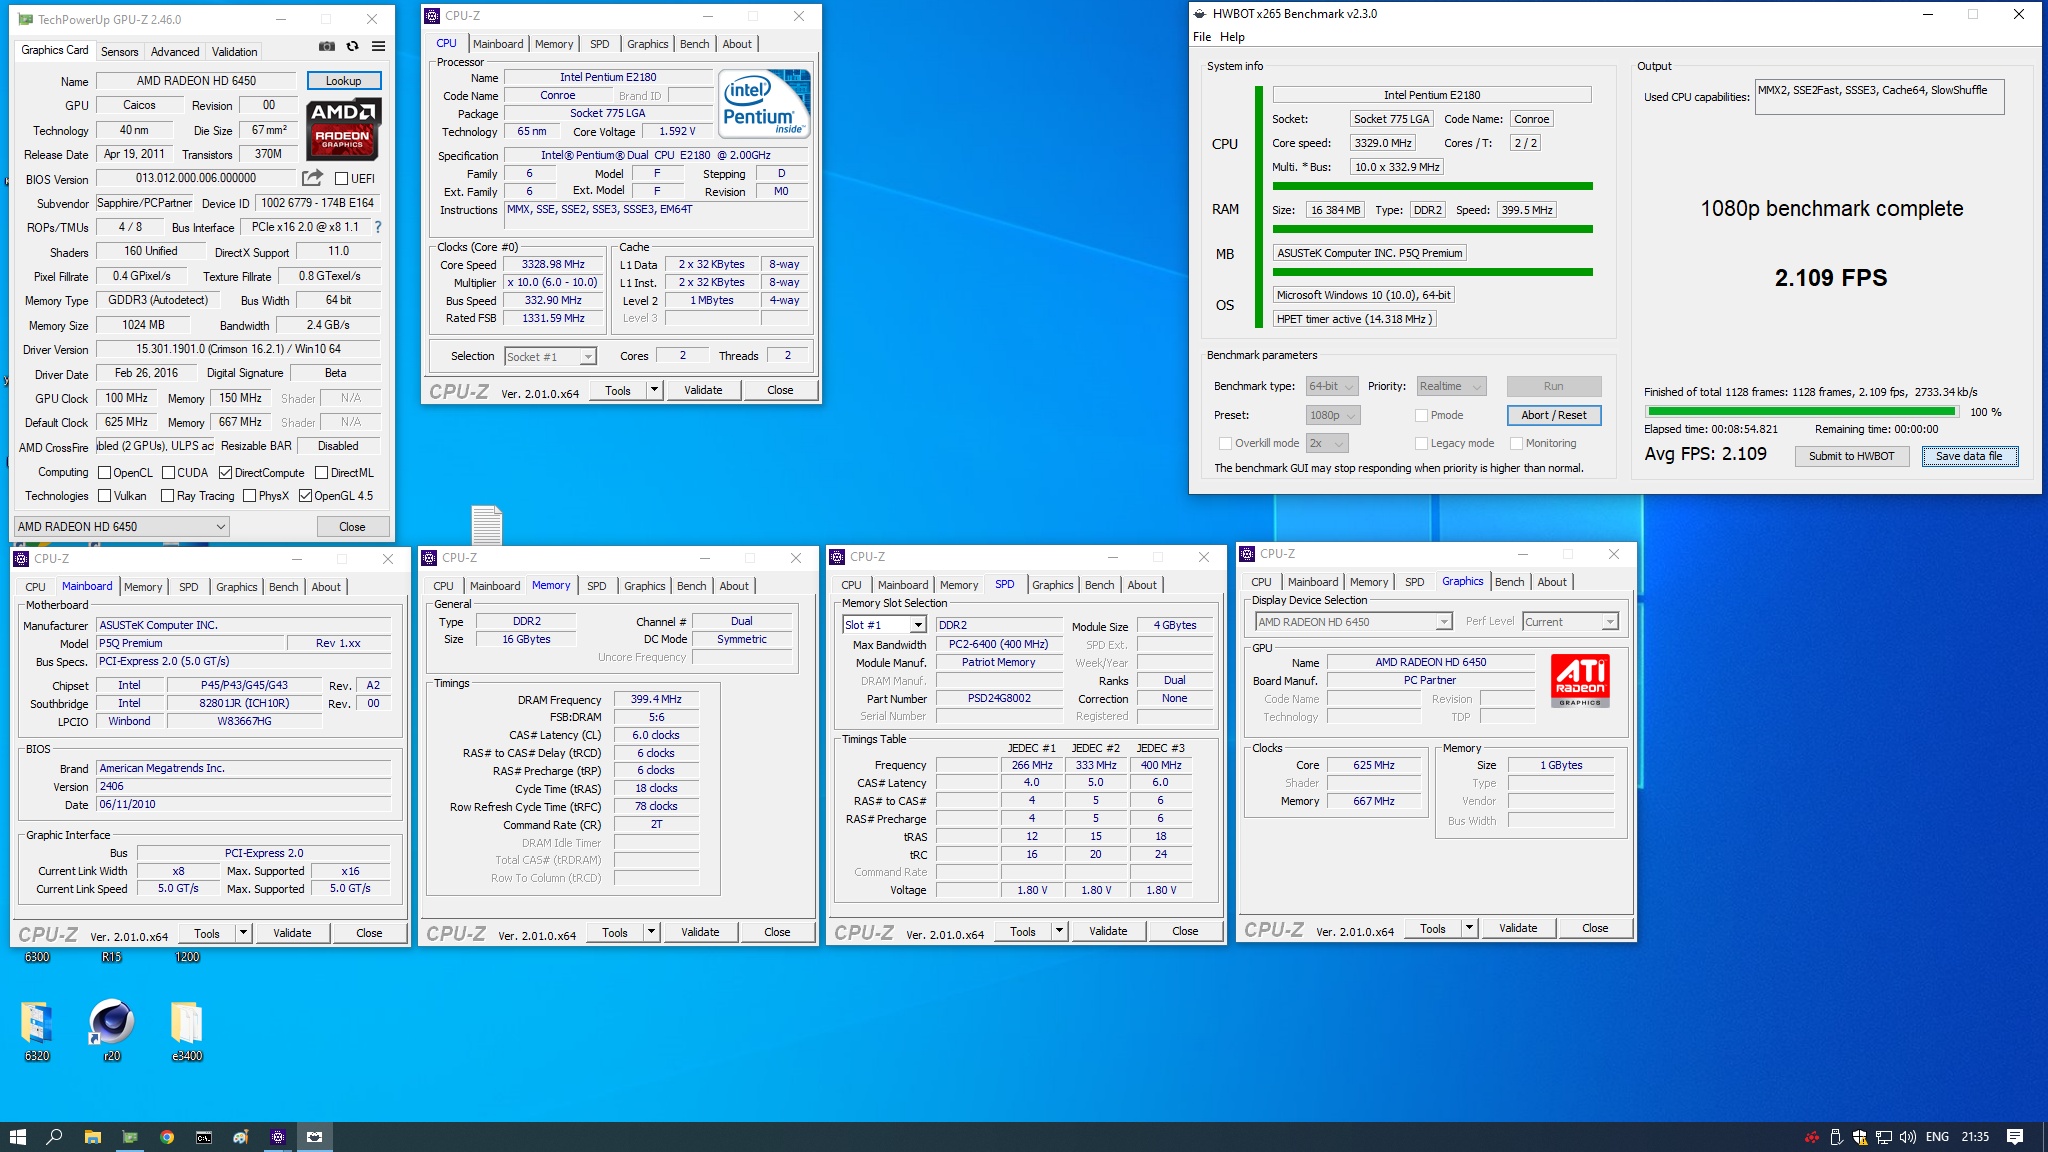Click the GPU-Z refresh icon
The image size is (2048, 1152).
[352, 46]
